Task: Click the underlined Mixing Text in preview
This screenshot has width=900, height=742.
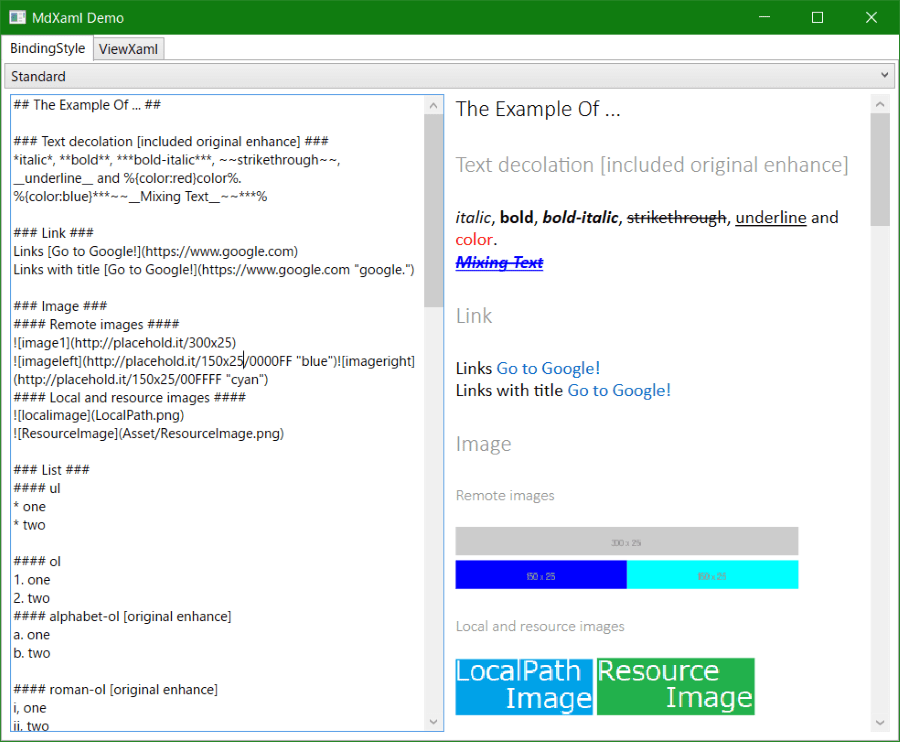Action: tap(498, 262)
